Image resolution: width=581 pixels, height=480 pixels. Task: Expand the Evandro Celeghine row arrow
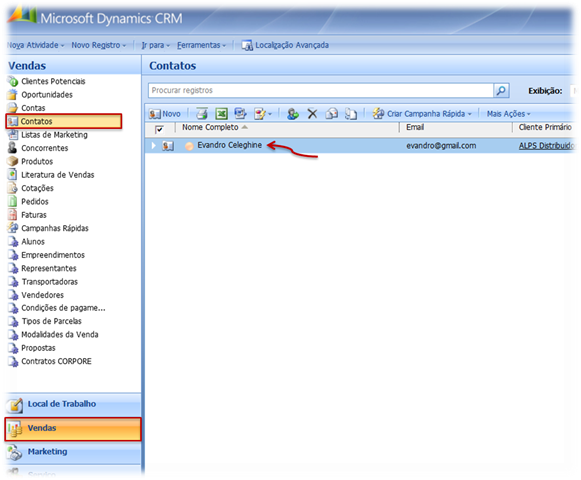coord(153,146)
